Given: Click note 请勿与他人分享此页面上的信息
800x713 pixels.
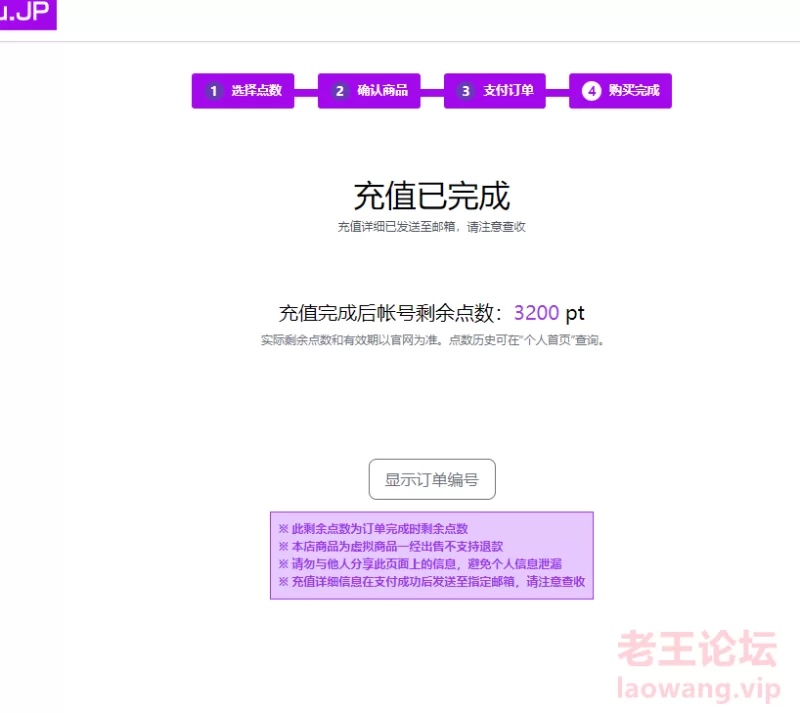Looking at the screenshot, I should click(x=420, y=564).
